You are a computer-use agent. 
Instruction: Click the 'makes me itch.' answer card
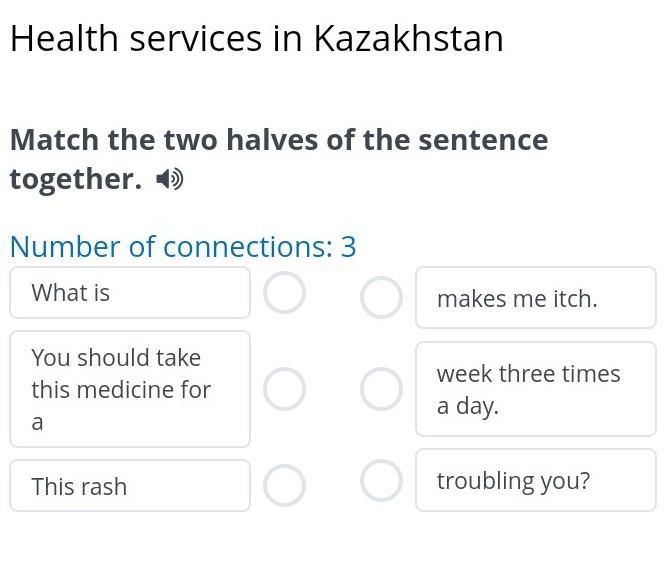[x=536, y=298]
